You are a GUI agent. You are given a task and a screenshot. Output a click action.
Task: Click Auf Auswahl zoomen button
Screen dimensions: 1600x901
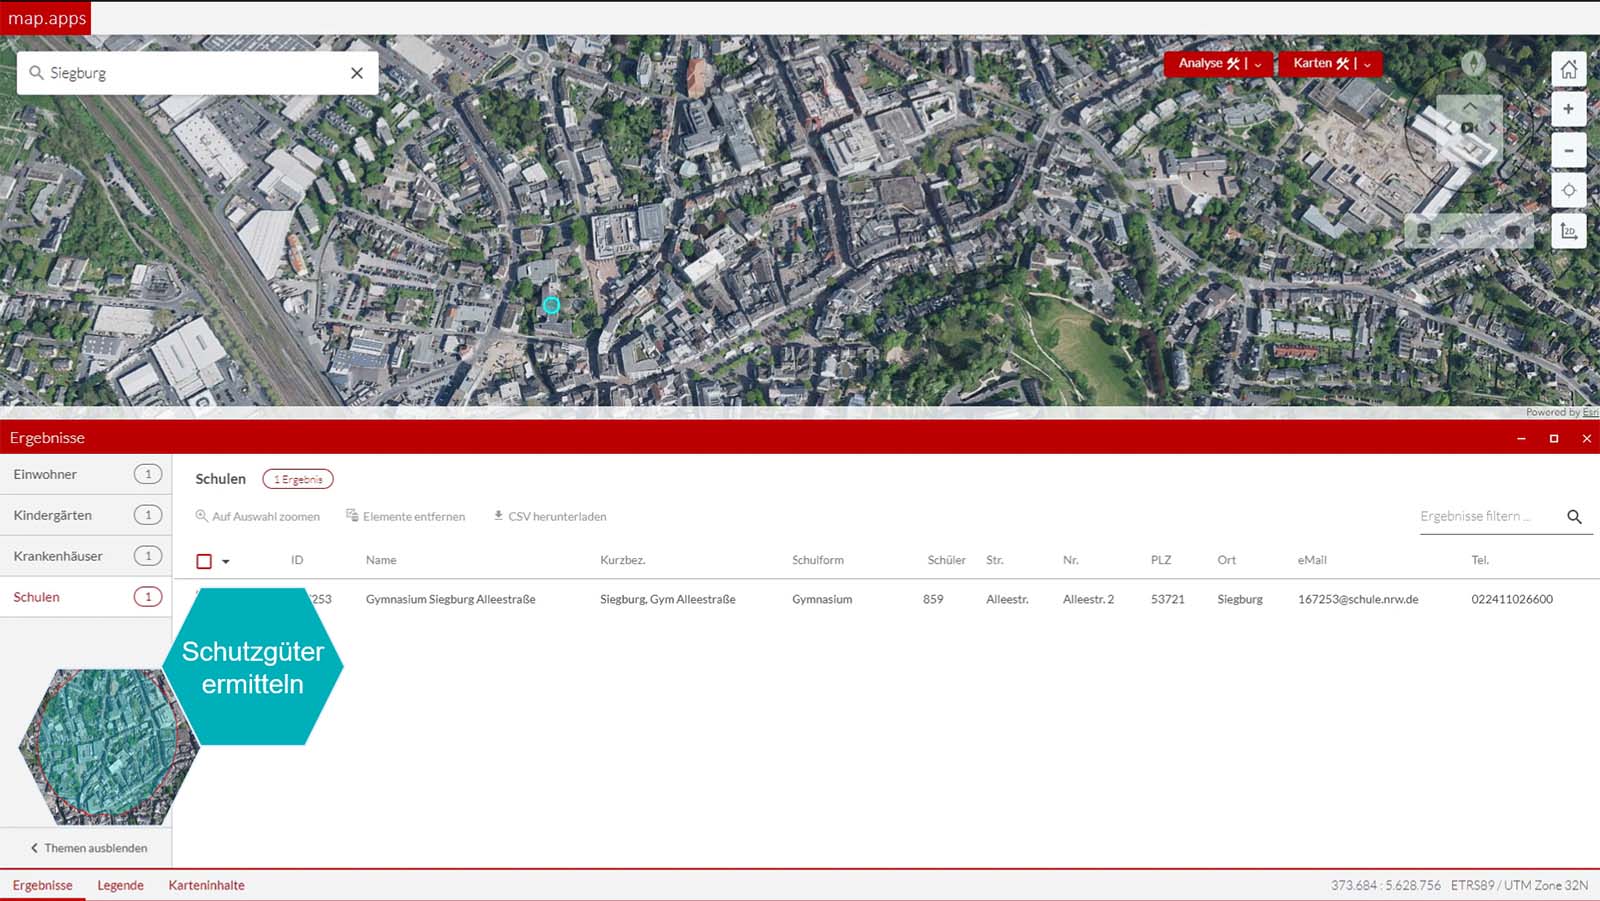point(258,517)
